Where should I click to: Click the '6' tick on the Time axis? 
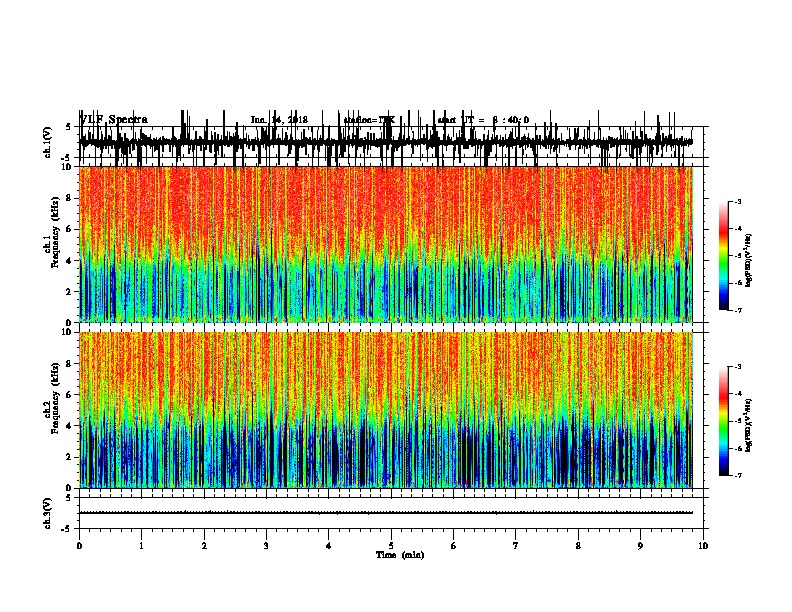(x=454, y=546)
